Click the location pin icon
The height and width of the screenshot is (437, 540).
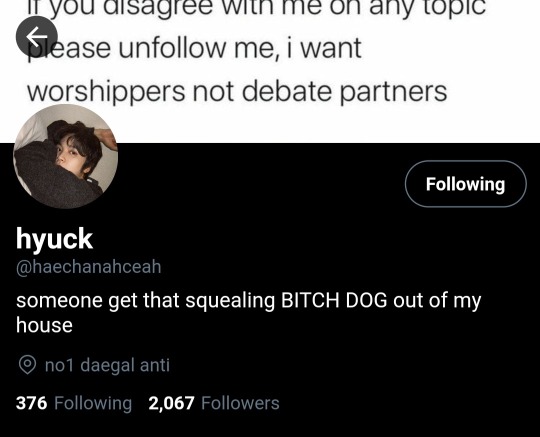click(x=27, y=365)
